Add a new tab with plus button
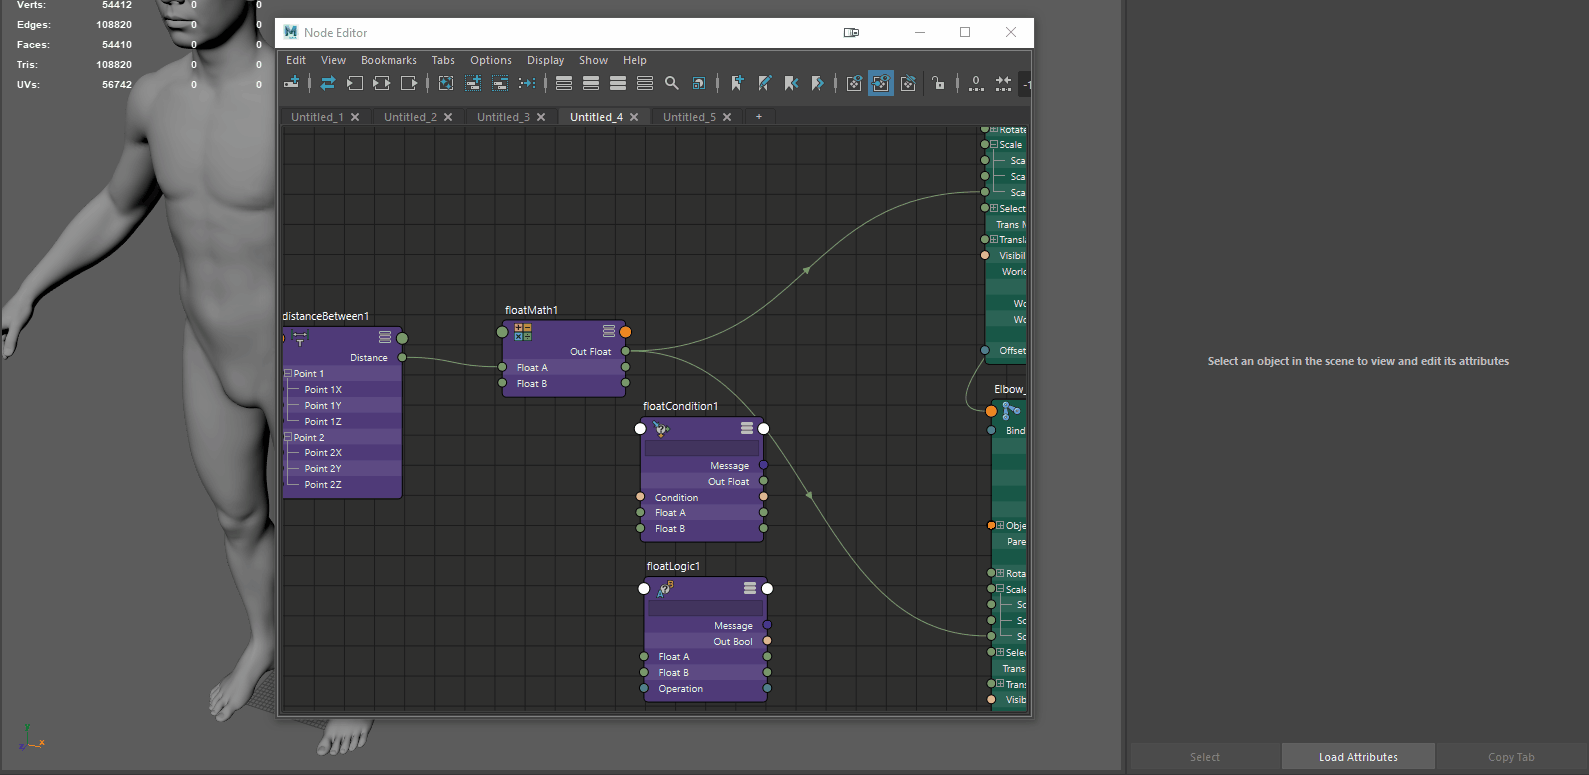This screenshot has width=1589, height=775. tap(759, 117)
